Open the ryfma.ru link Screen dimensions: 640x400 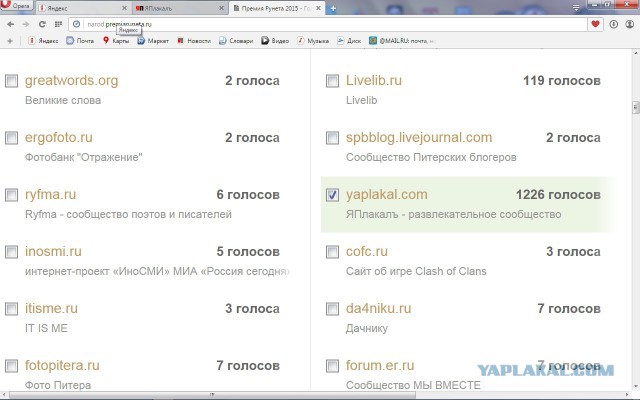tap(51, 195)
